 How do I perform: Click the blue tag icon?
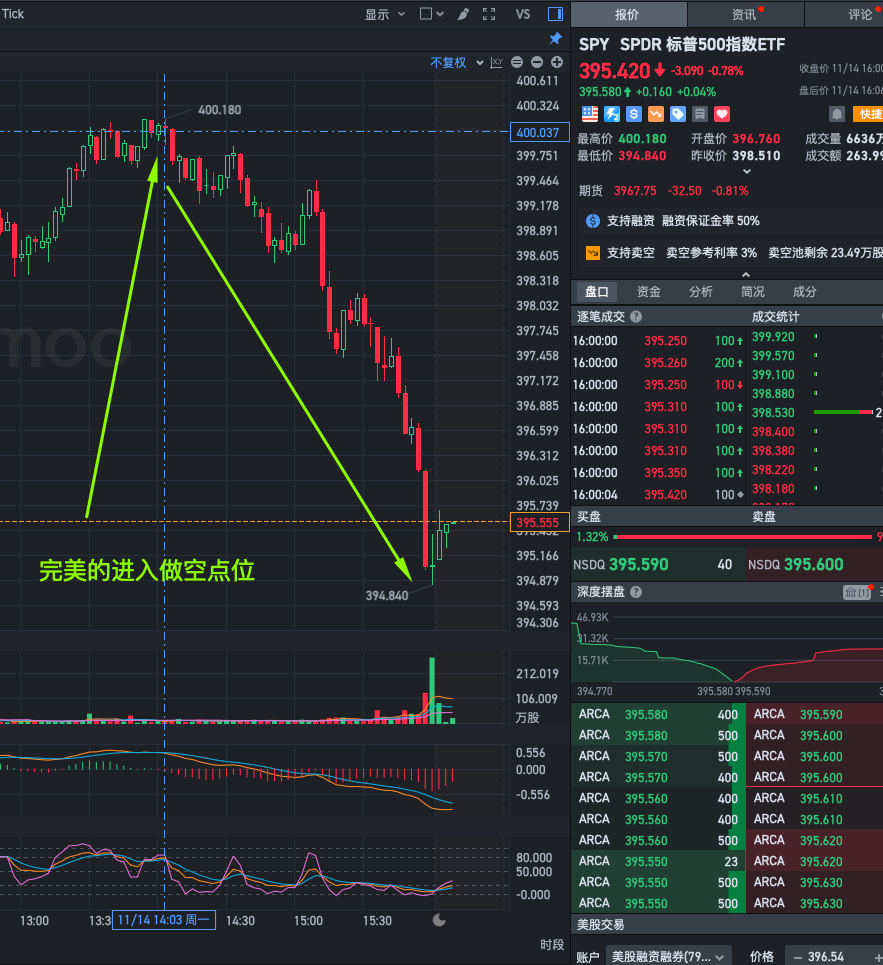[x=677, y=114]
